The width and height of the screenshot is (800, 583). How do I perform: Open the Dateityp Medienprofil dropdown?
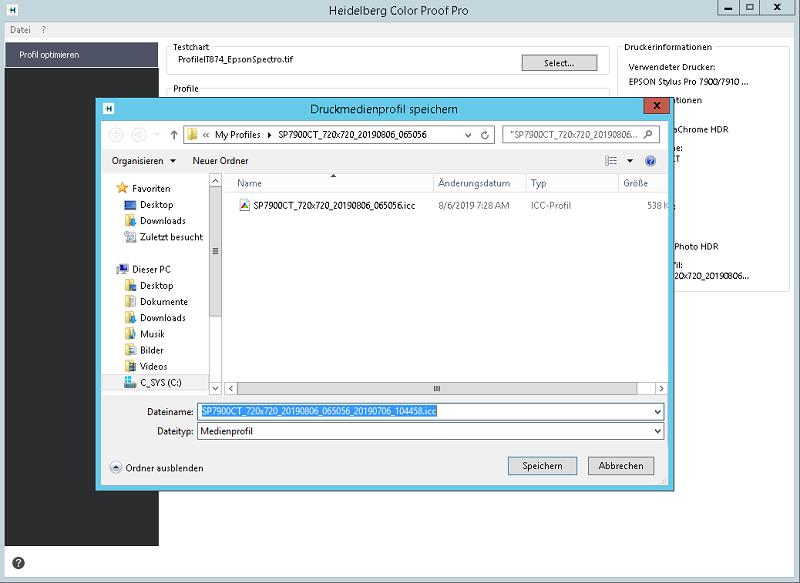[658, 431]
